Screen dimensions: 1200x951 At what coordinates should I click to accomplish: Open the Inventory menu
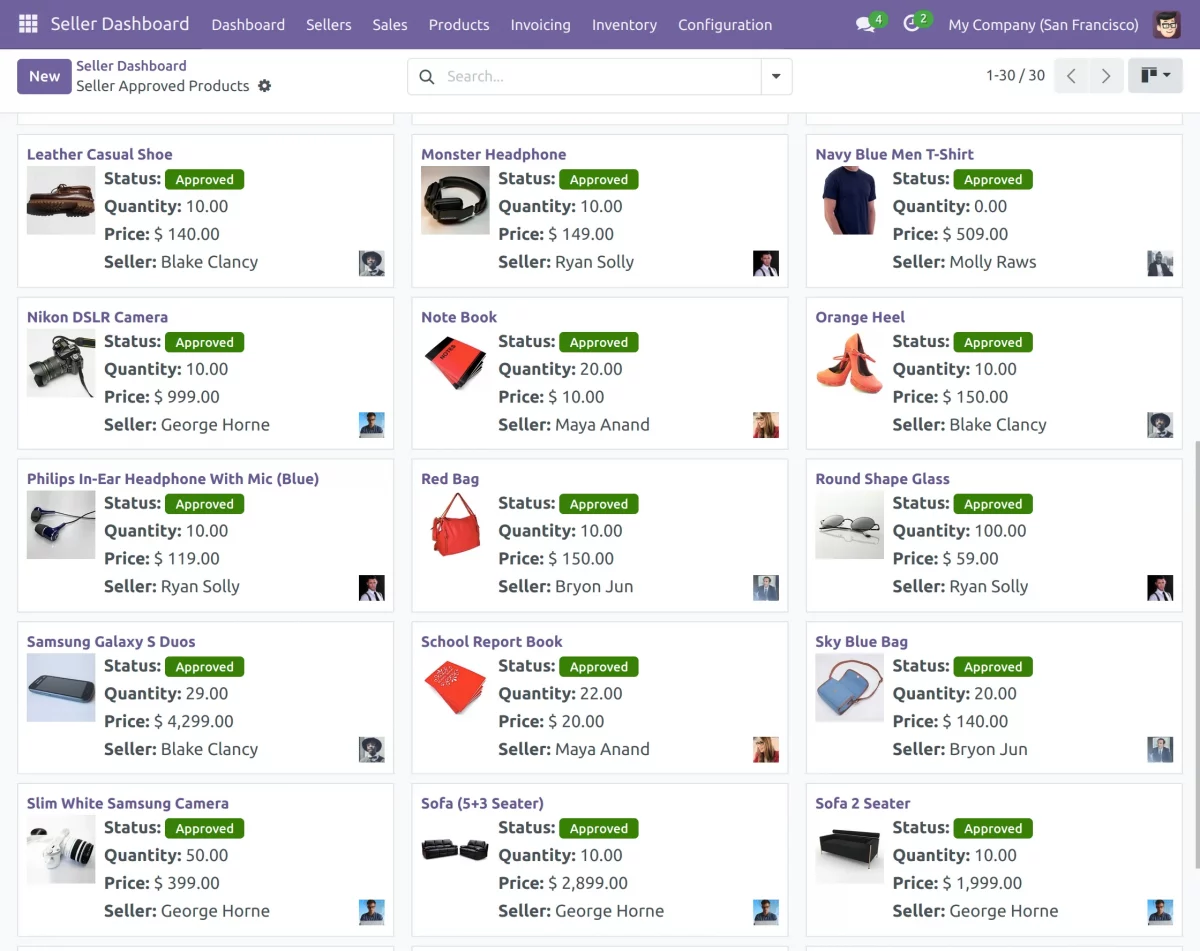click(x=624, y=24)
